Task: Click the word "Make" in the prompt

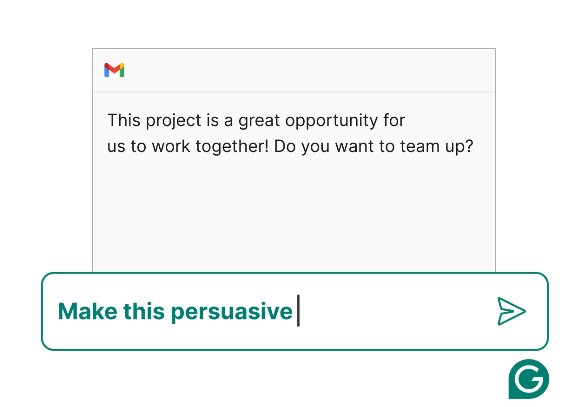Action: click(88, 311)
